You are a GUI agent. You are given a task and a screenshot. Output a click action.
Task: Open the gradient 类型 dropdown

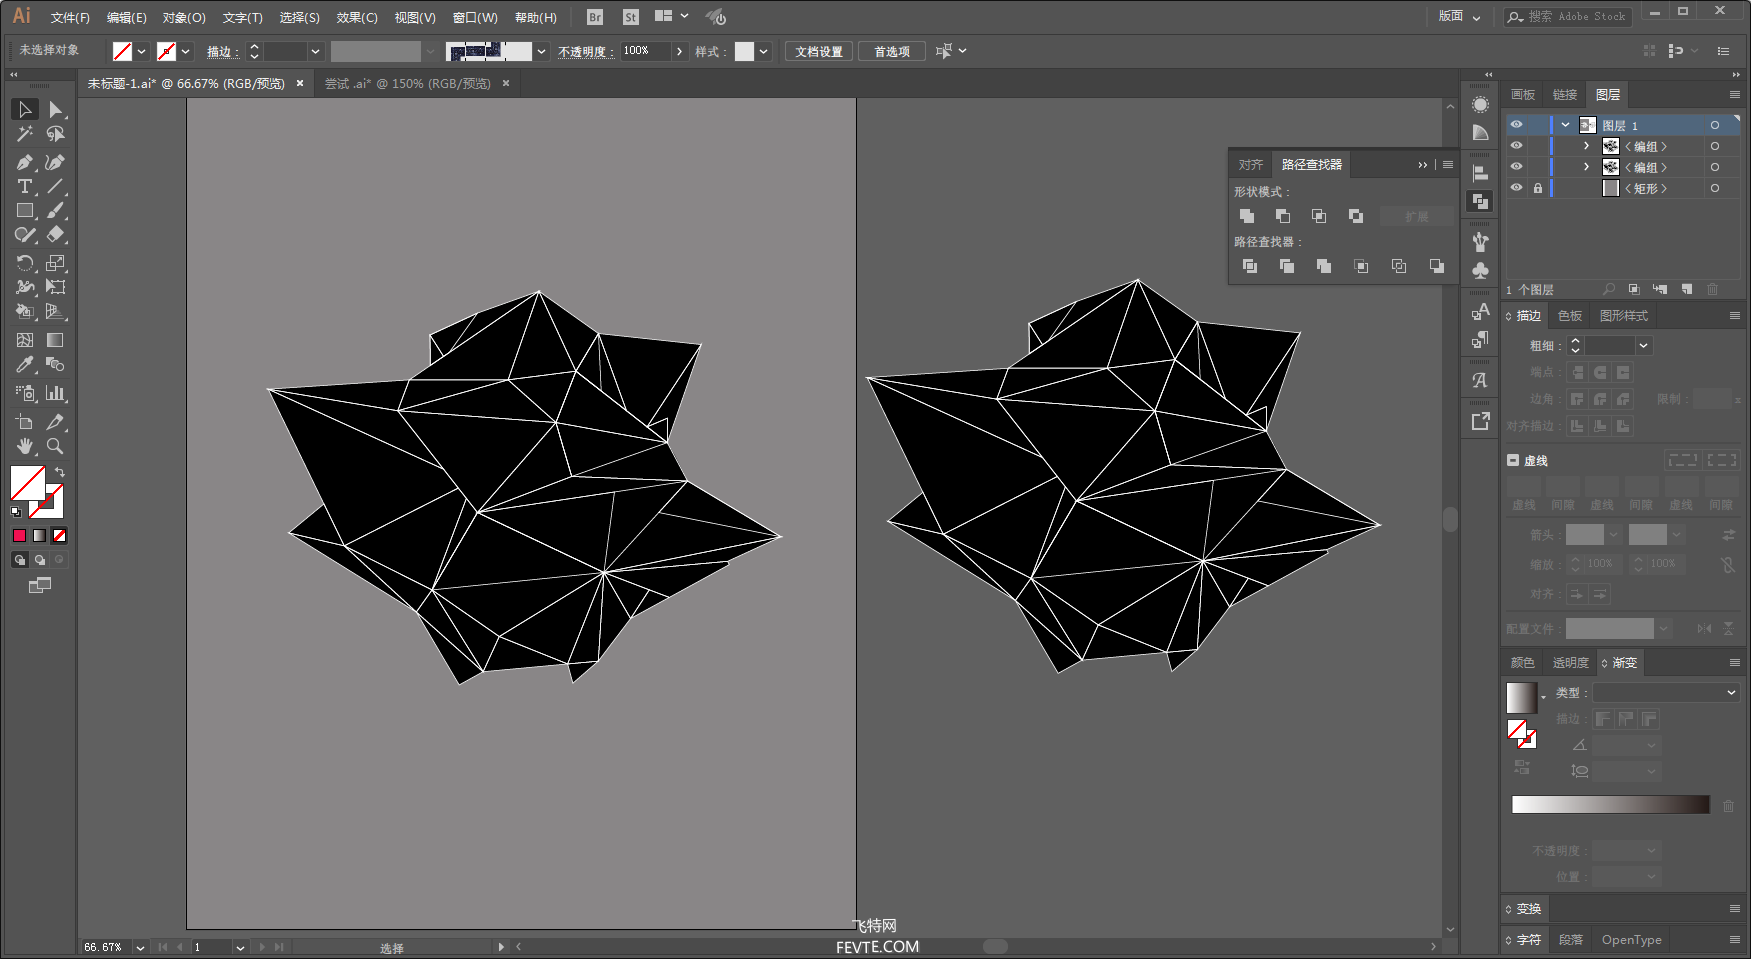1666,692
